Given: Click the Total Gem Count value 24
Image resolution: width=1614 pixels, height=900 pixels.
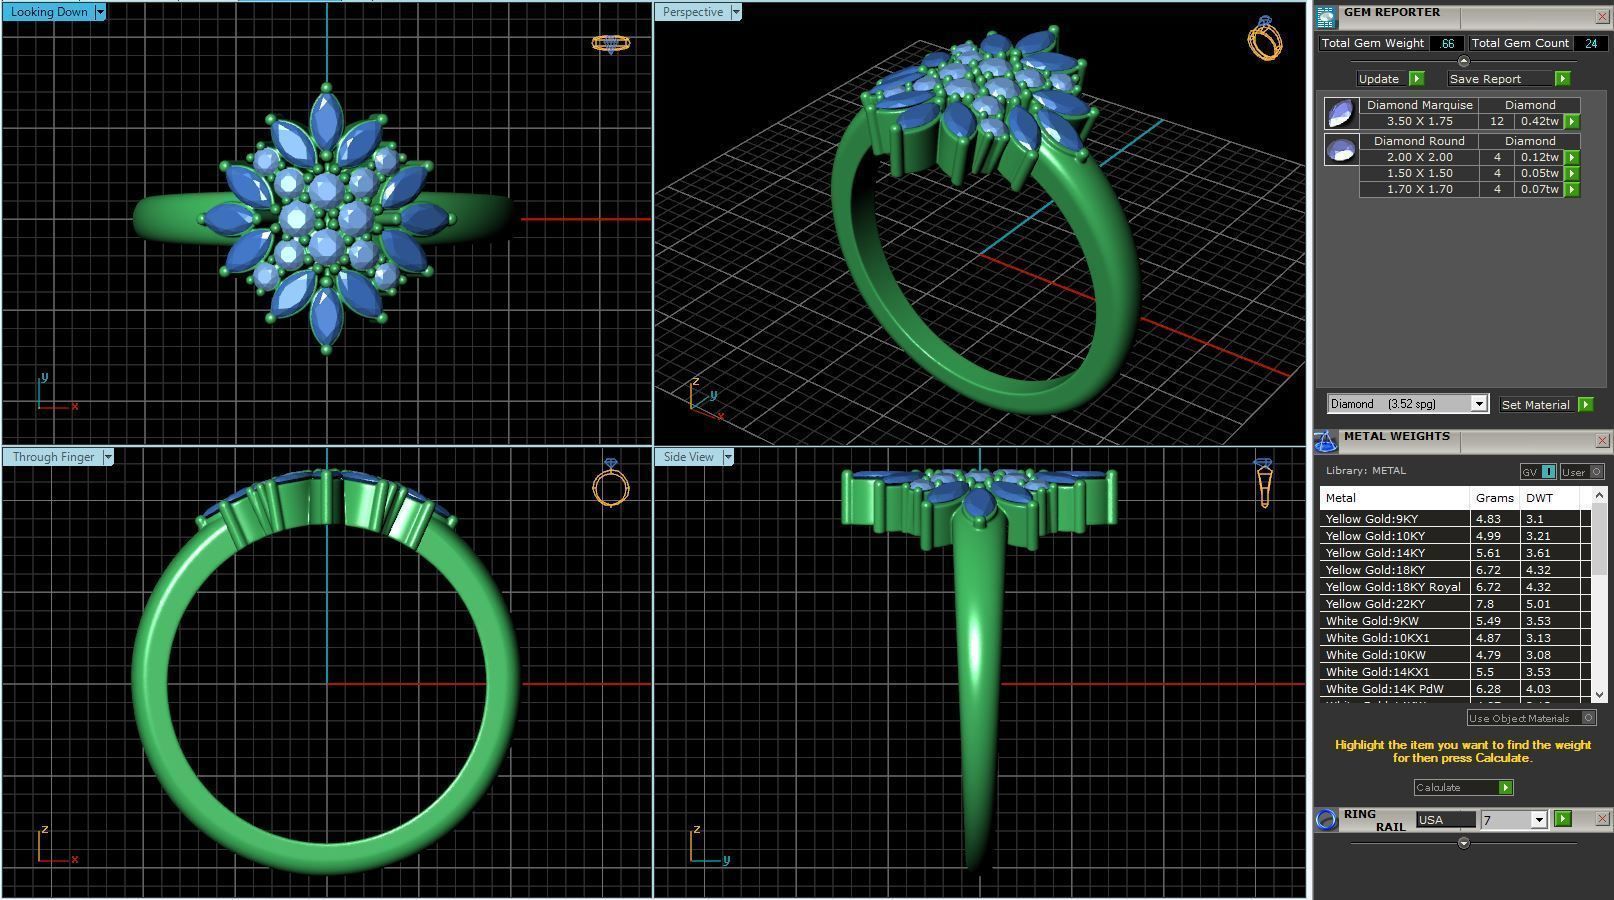Looking at the screenshot, I should click(x=1590, y=43).
